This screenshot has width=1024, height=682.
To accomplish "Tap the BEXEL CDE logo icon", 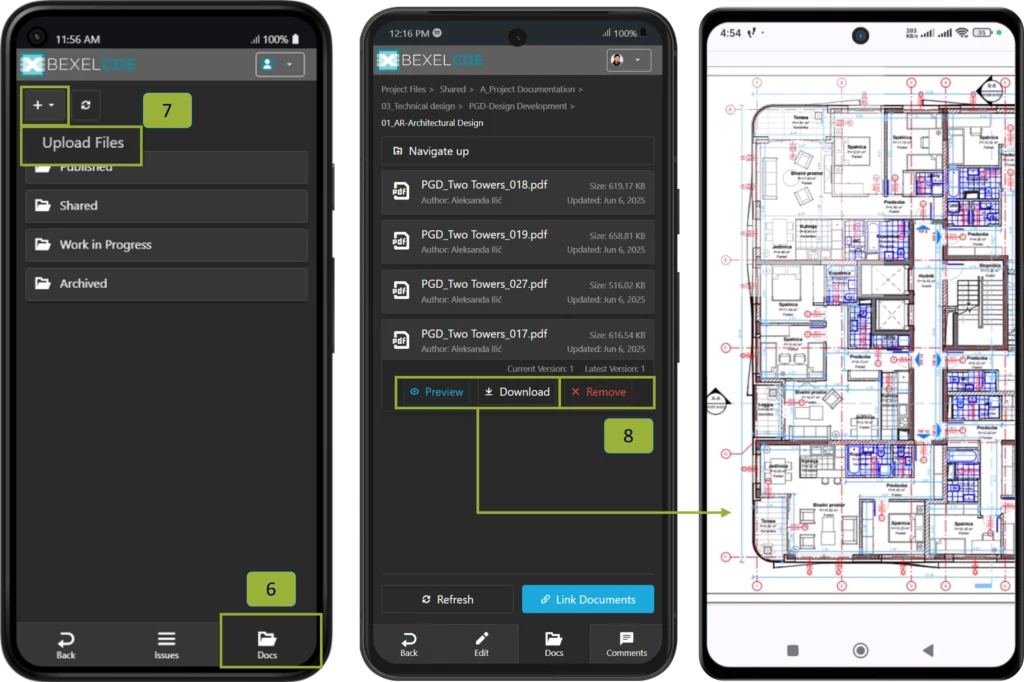I will [33, 64].
